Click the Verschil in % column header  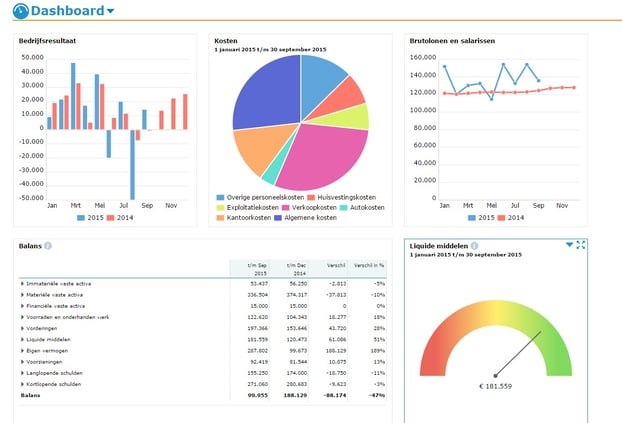(x=367, y=269)
